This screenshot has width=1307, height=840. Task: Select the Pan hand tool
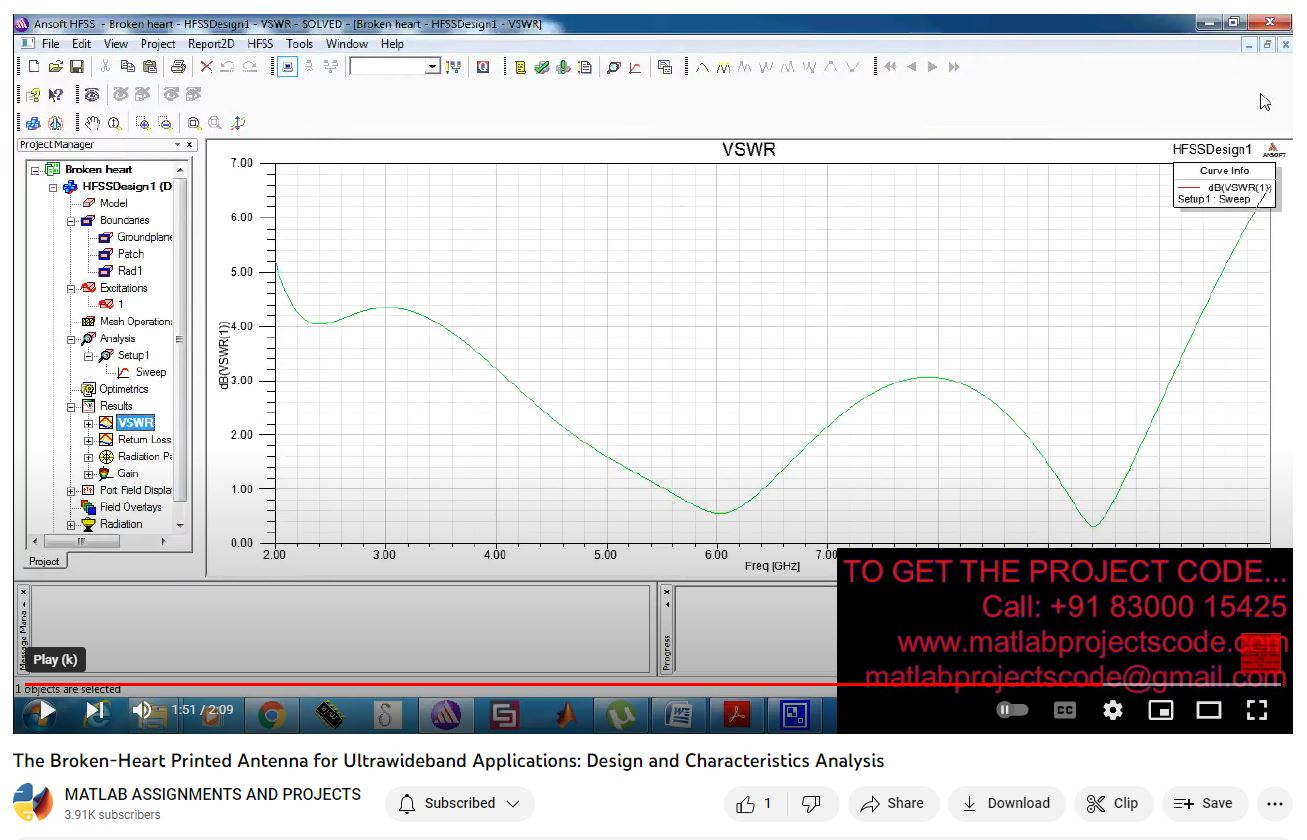(x=93, y=123)
